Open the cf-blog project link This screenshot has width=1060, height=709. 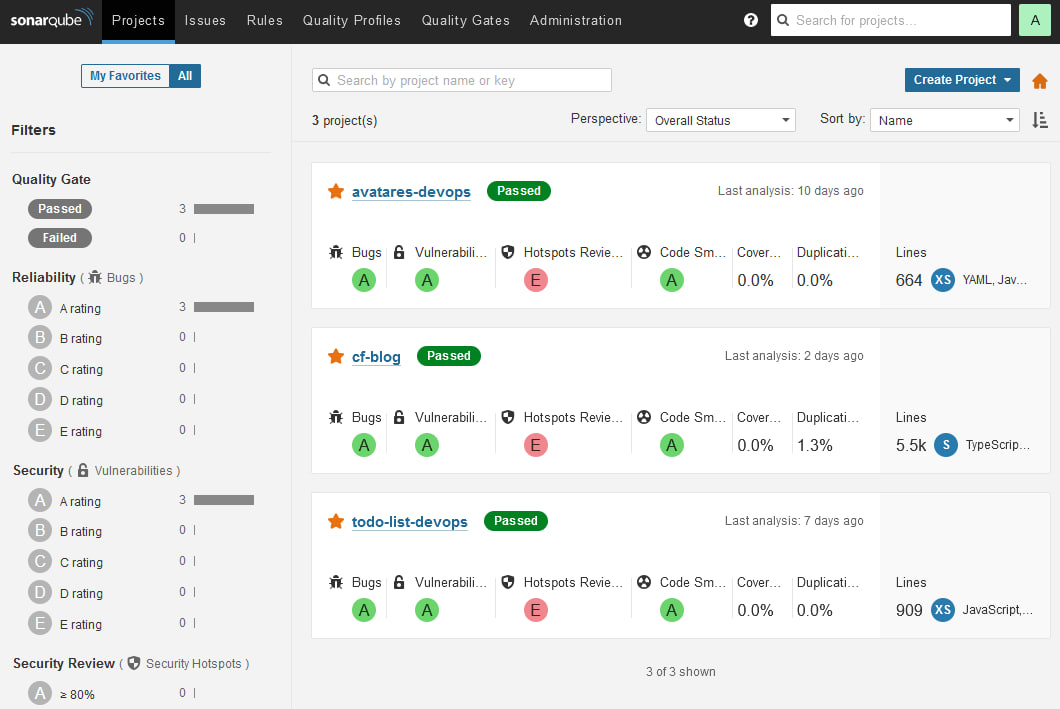[x=376, y=357]
